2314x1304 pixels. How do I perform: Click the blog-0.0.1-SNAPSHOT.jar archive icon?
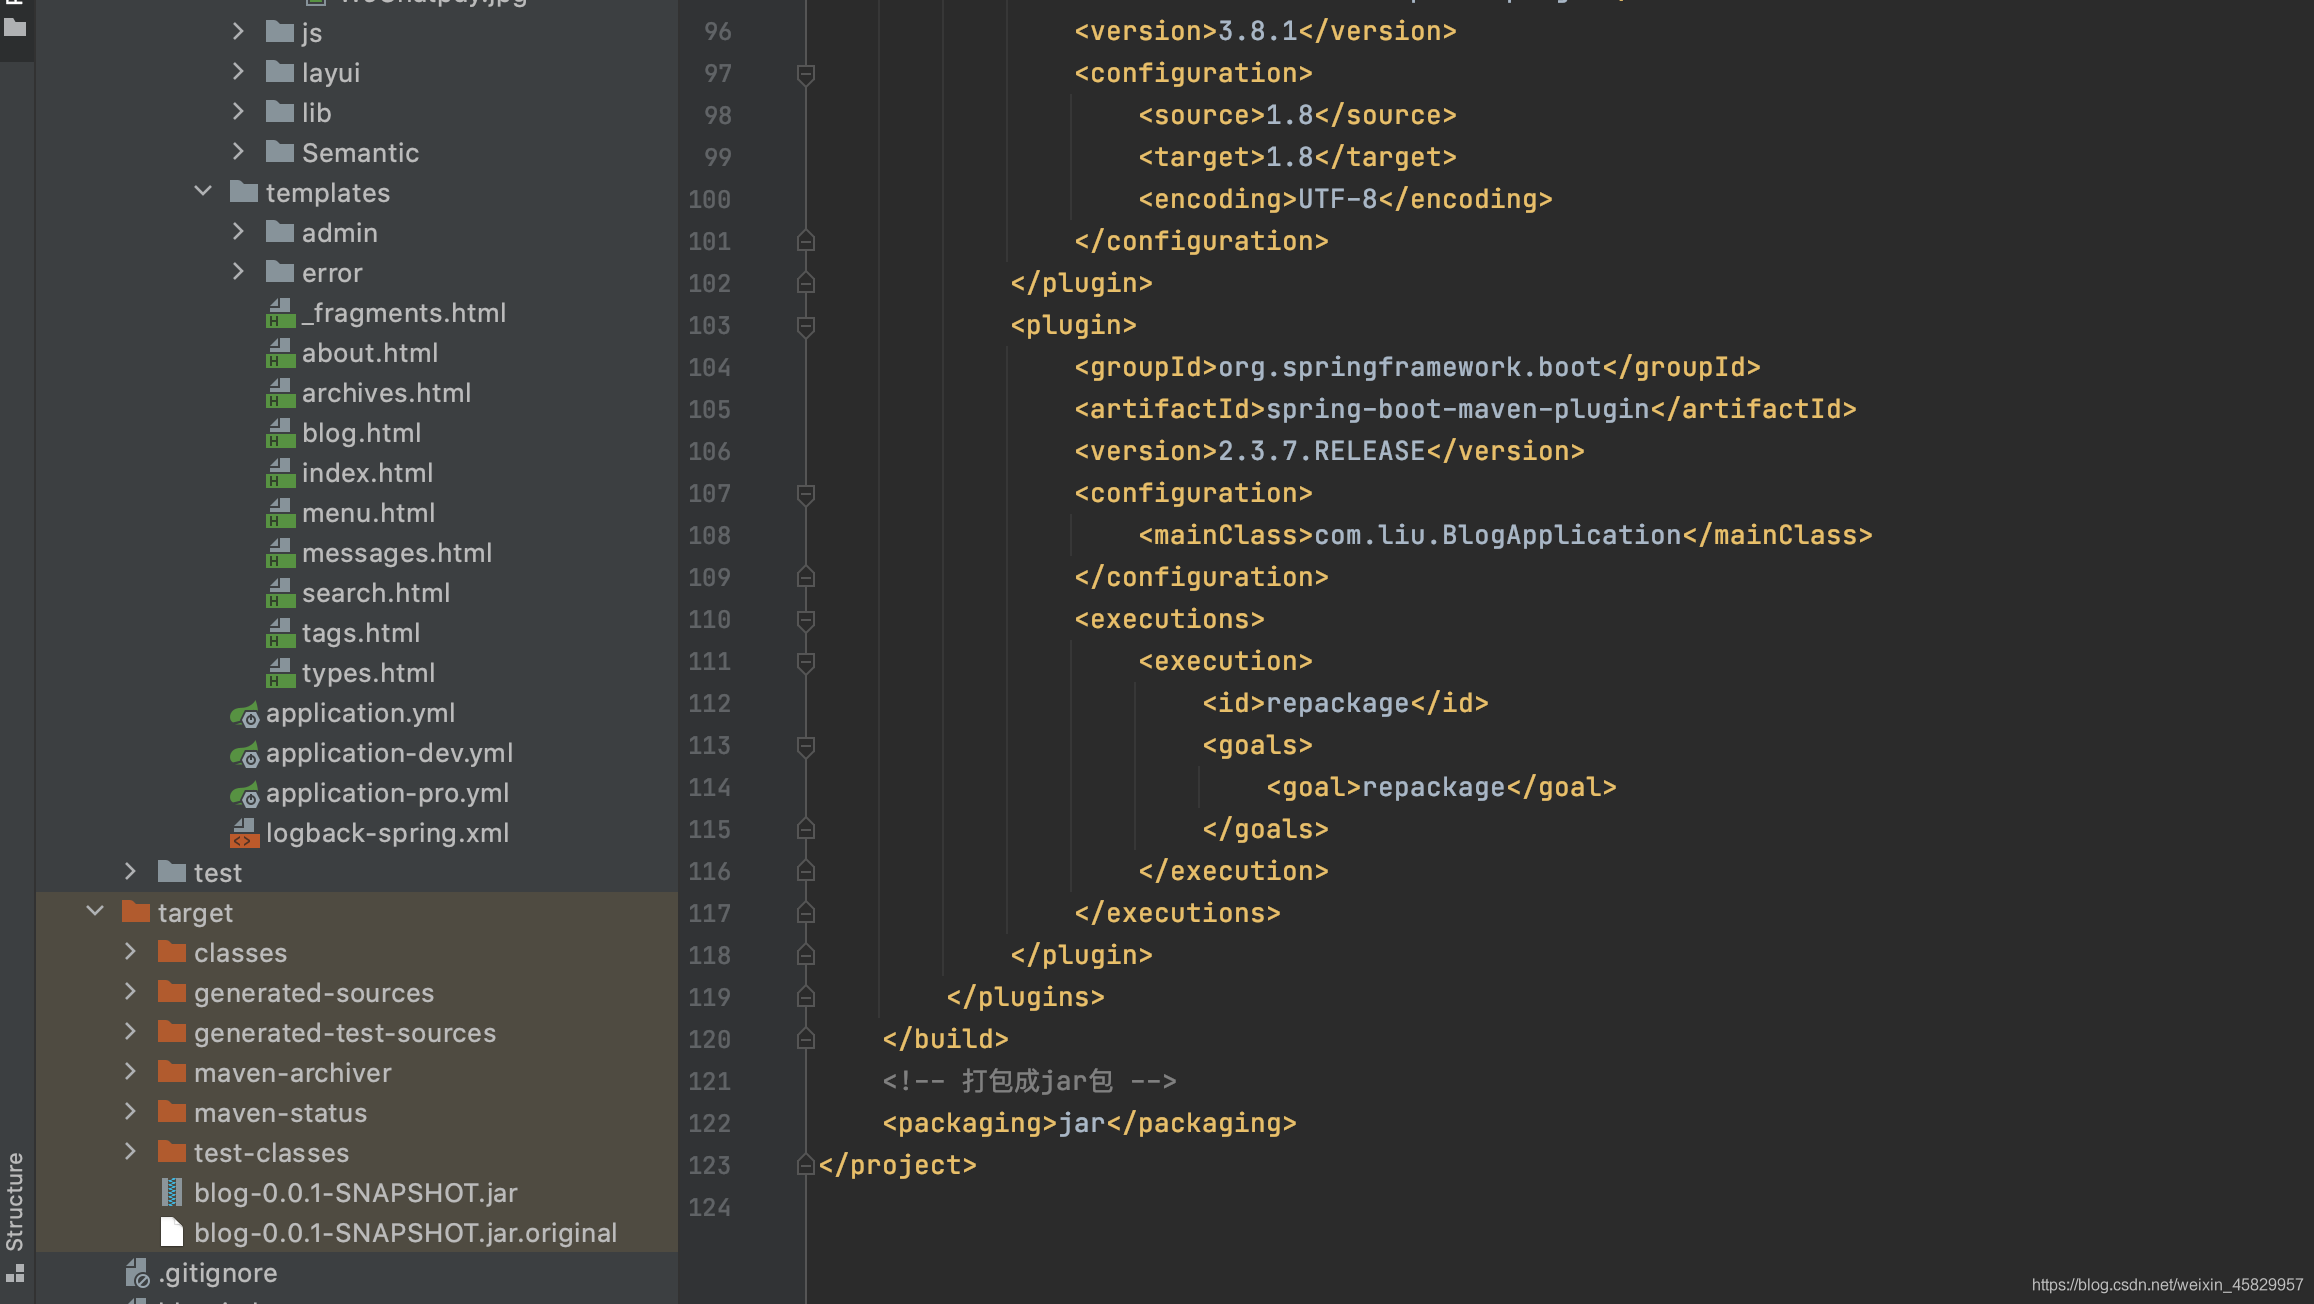click(x=172, y=1192)
